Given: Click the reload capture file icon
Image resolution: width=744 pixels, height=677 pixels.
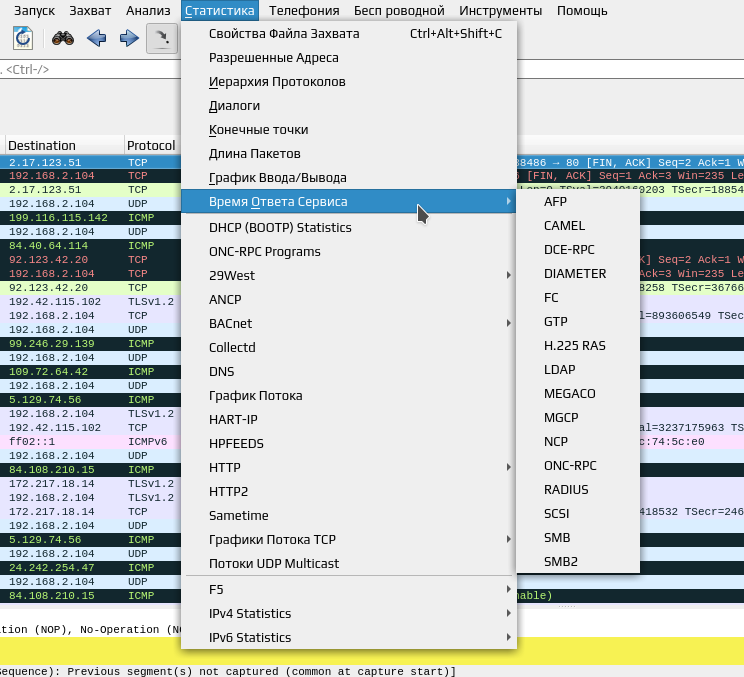Looking at the screenshot, I should (23, 38).
